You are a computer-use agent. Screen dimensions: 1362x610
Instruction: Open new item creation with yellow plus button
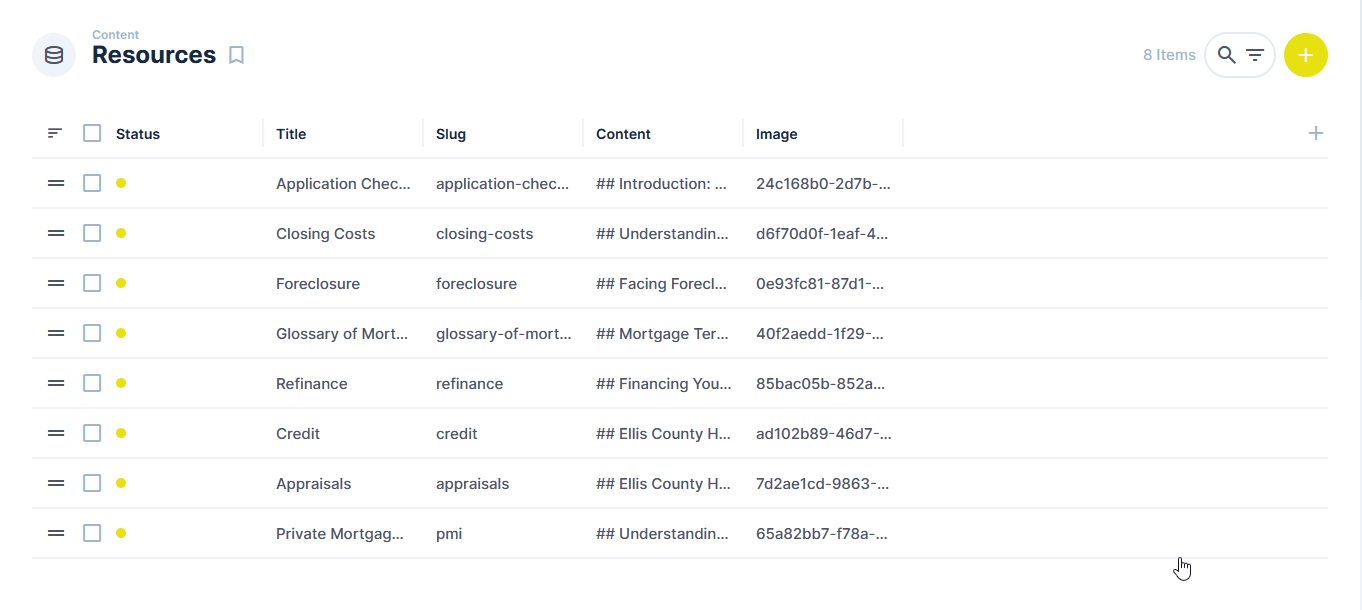point(1306,55)
